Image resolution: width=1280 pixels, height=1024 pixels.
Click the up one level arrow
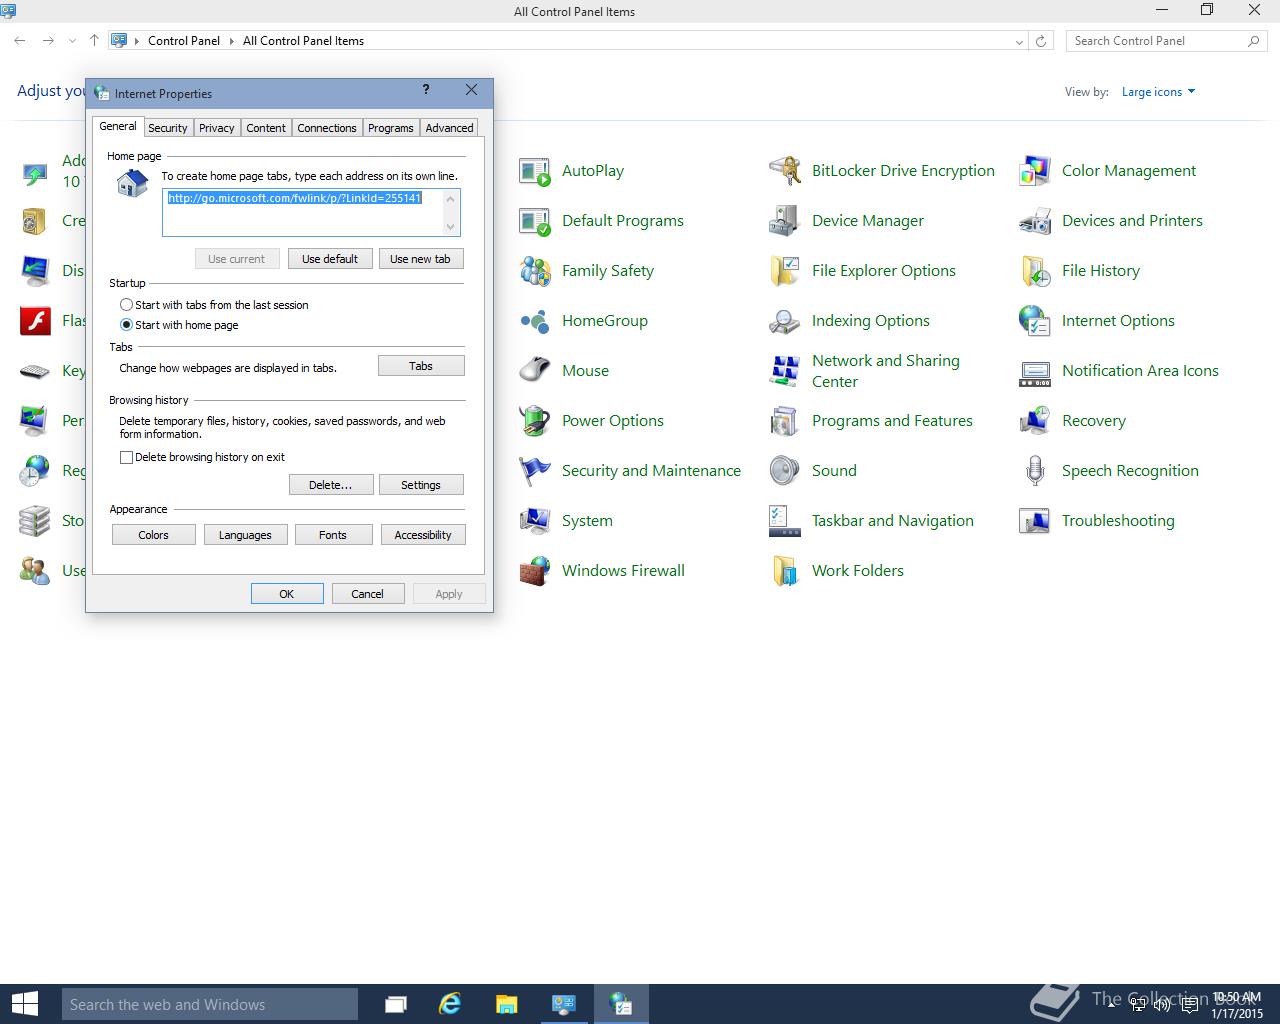(x=94, y=41)
